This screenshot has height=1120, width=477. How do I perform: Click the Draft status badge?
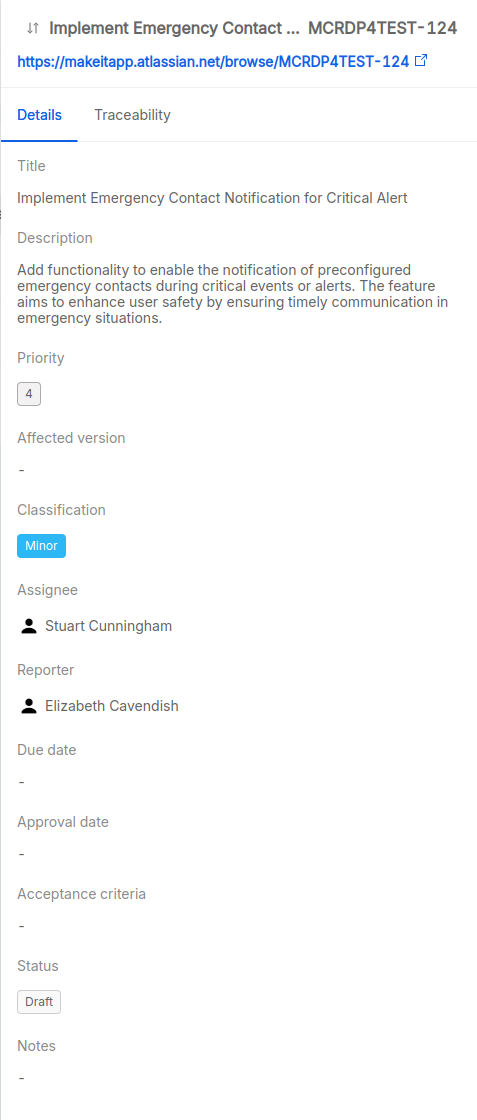39,1001
